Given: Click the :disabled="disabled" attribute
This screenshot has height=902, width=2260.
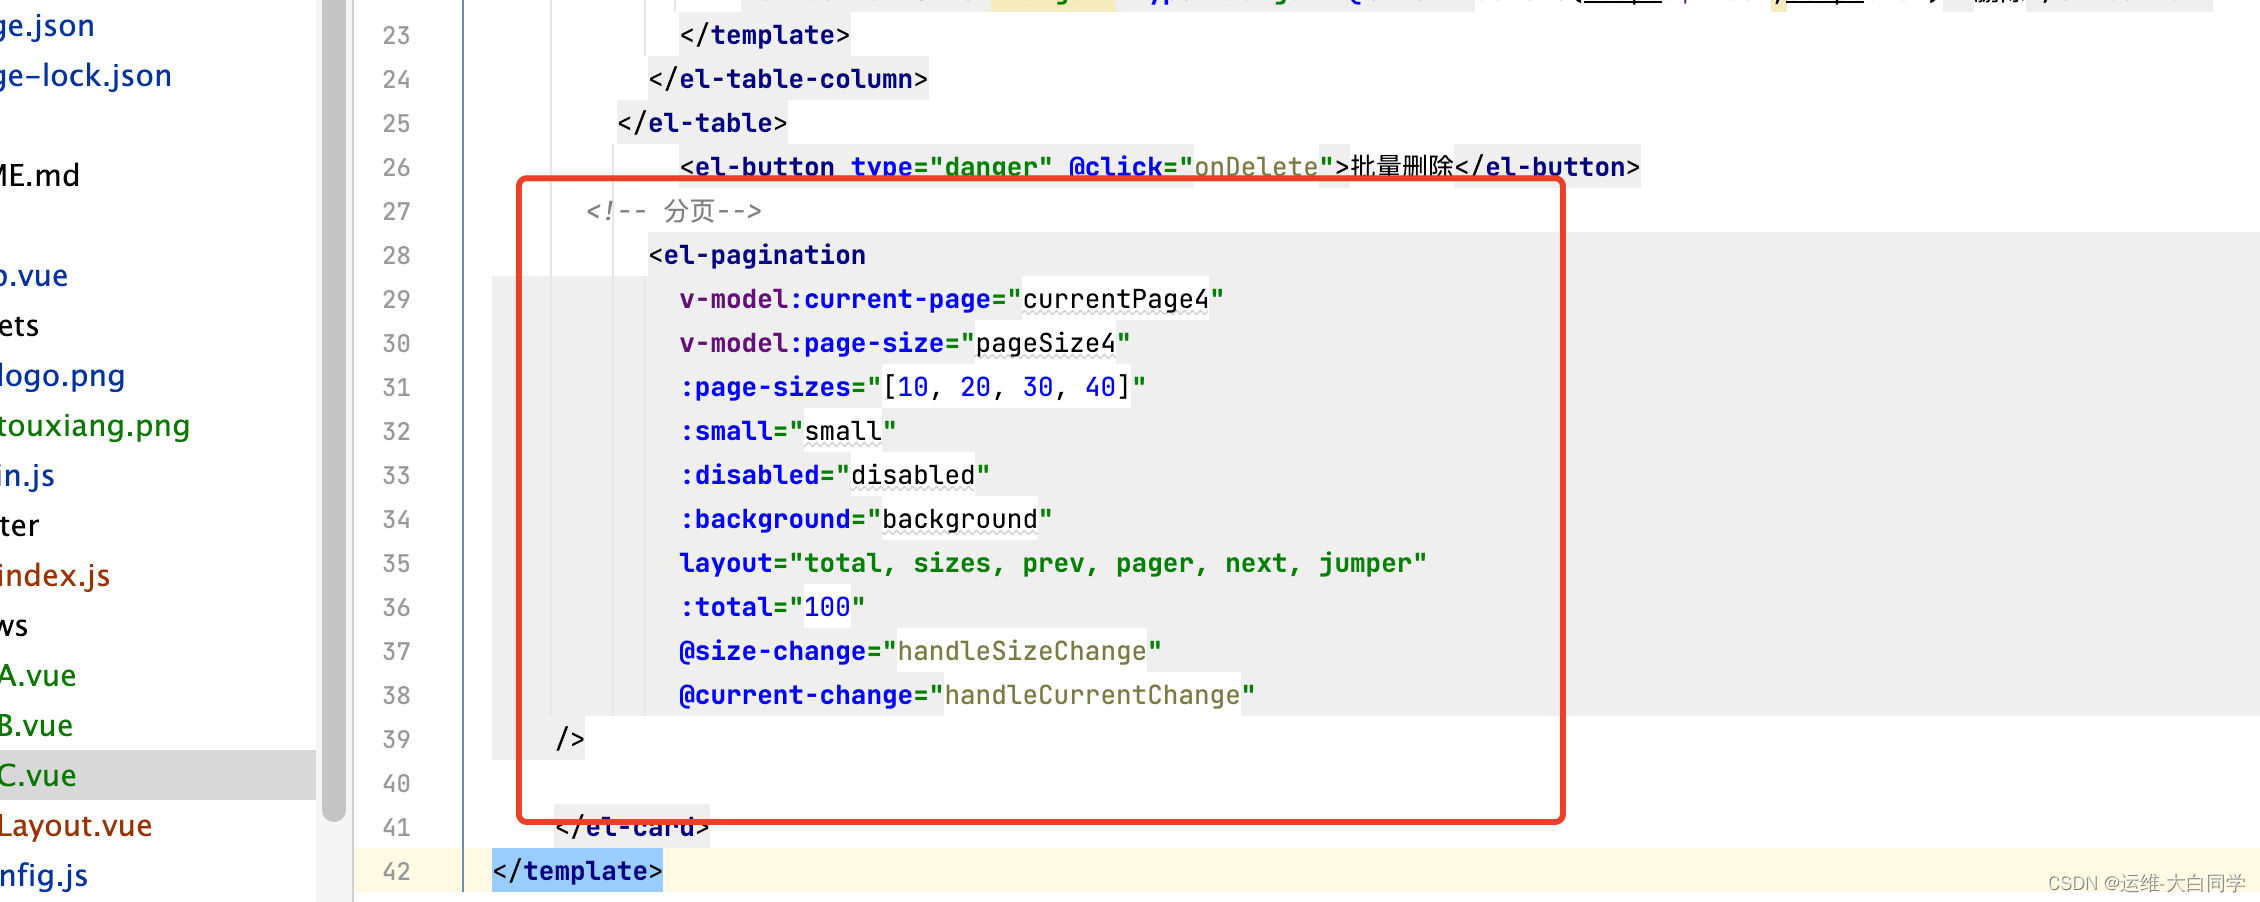Looking at the screenshot, I should tap(835, 475).
